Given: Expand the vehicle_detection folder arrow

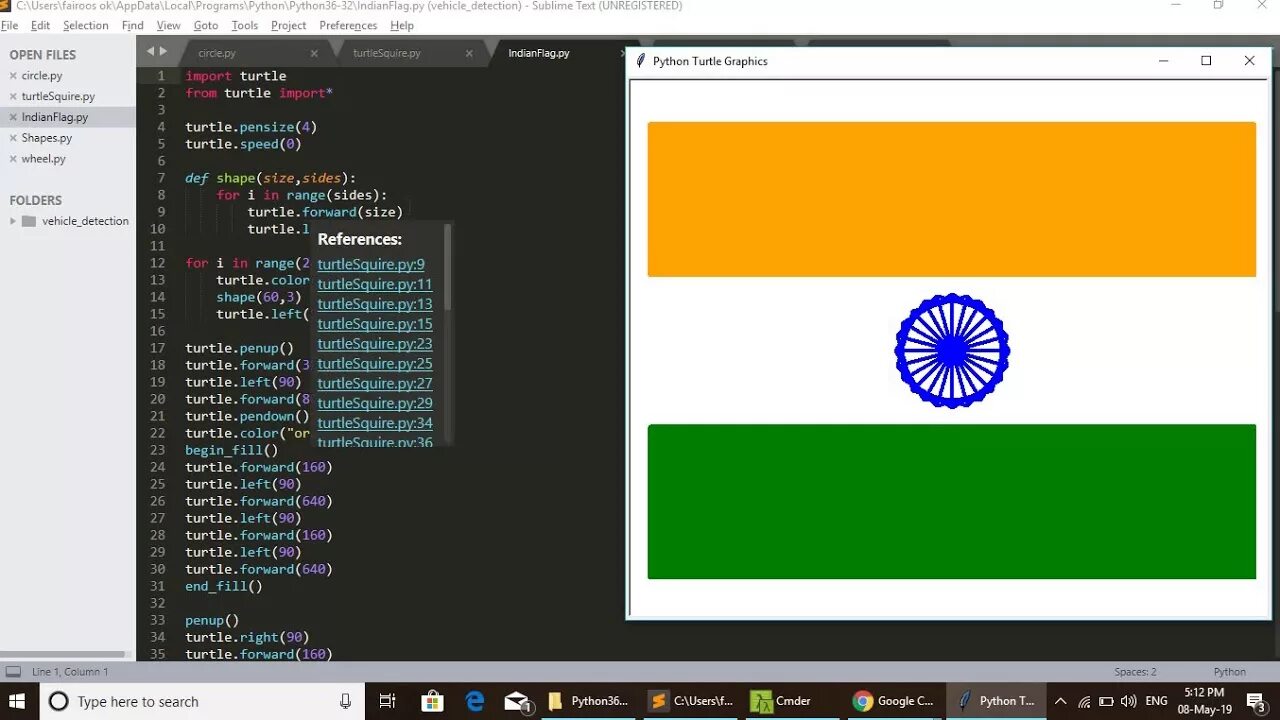Looking at the screenshot, I should (13, 221).
